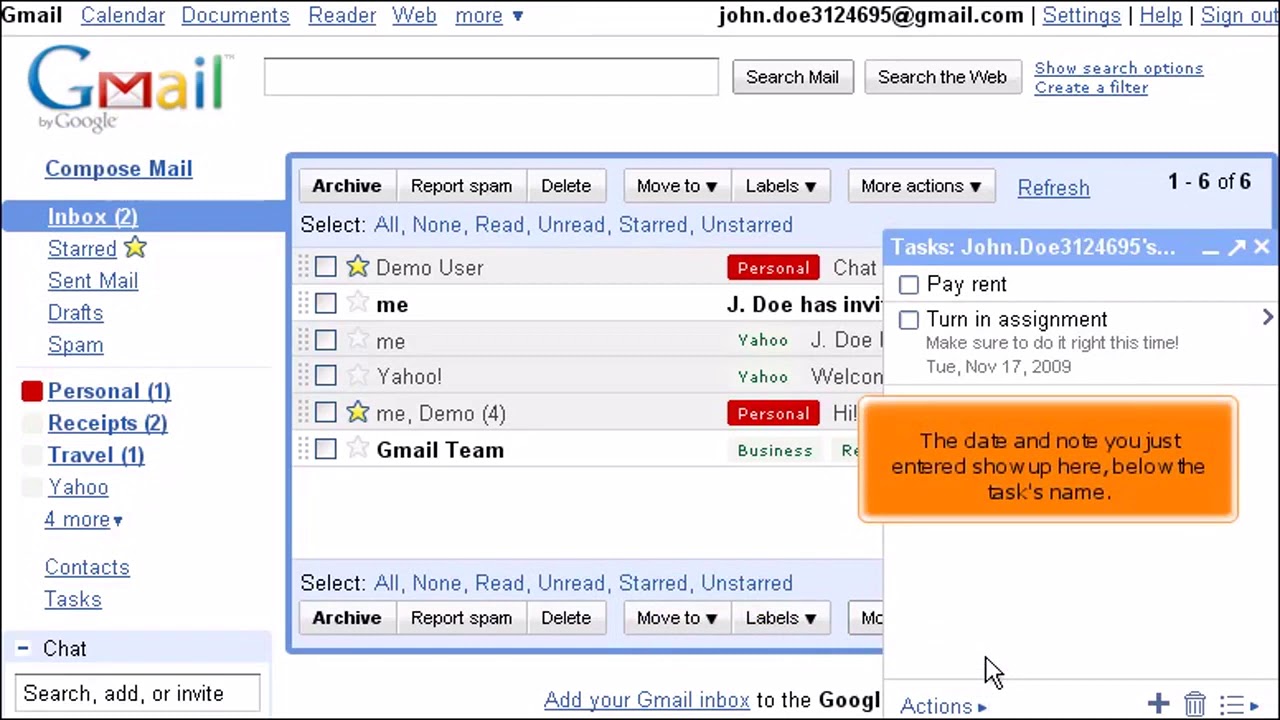Click the Travel label color box

31,455
